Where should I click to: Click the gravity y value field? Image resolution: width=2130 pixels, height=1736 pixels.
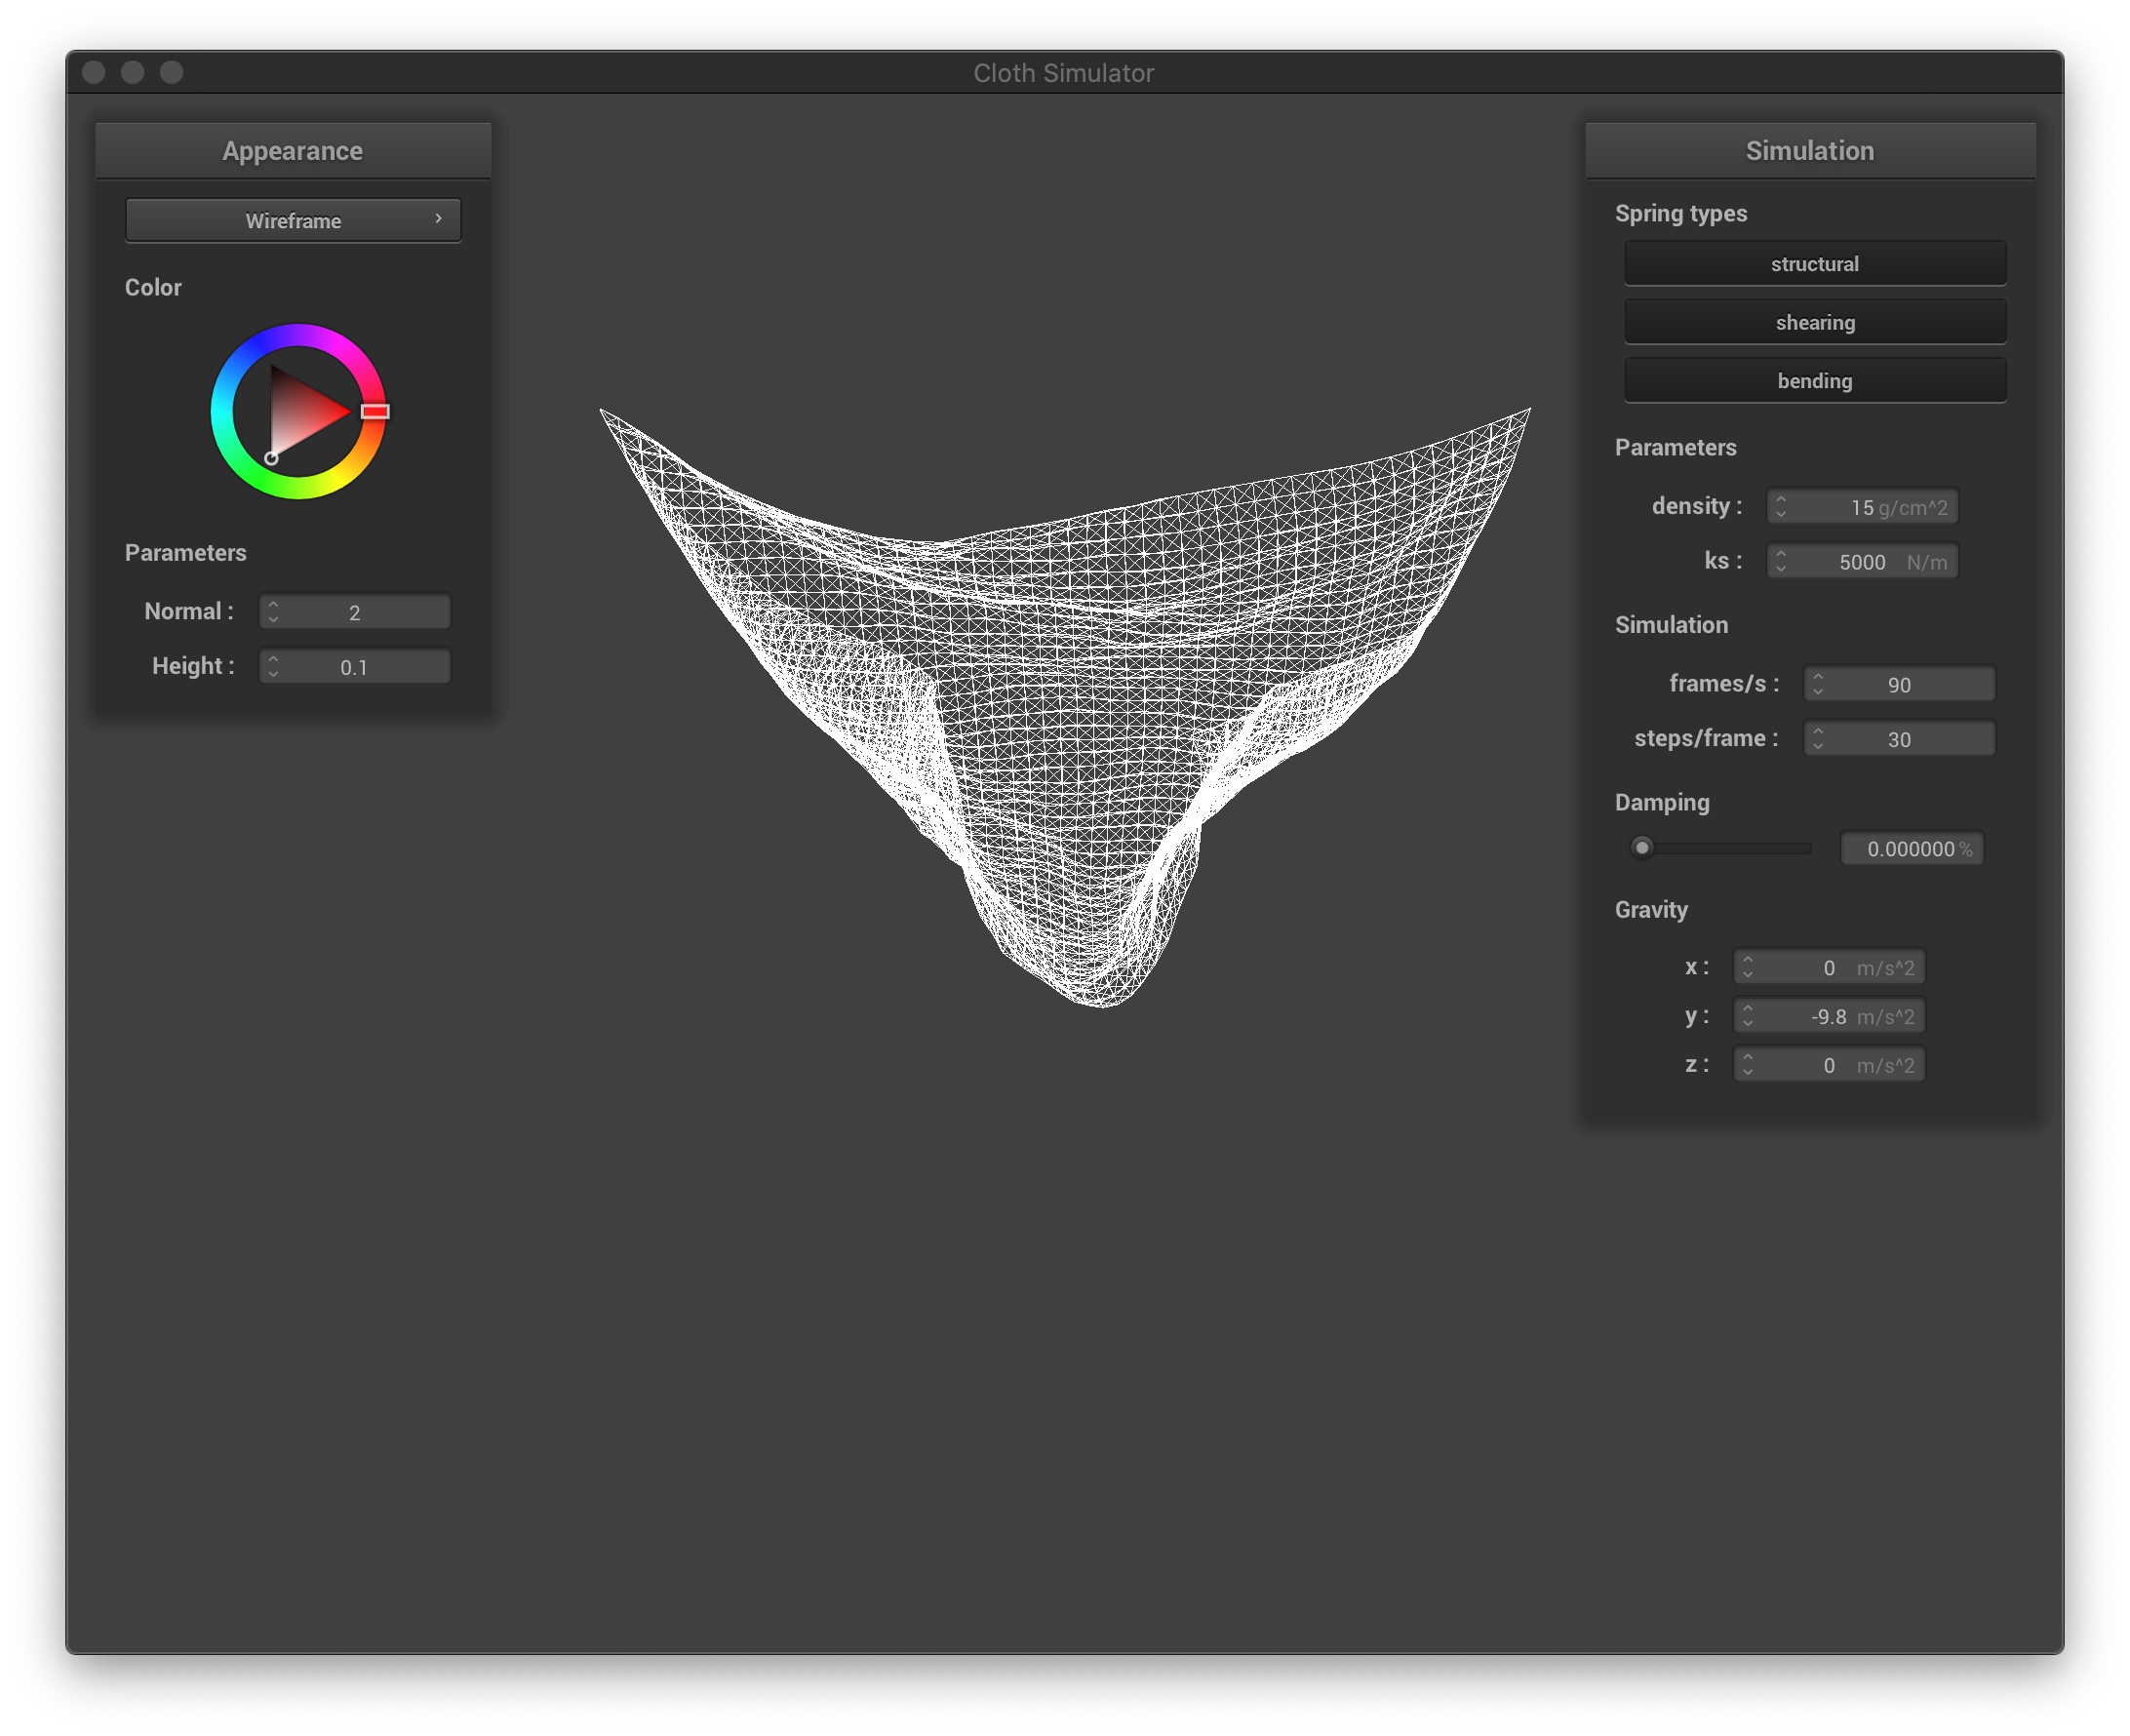1828,1017
